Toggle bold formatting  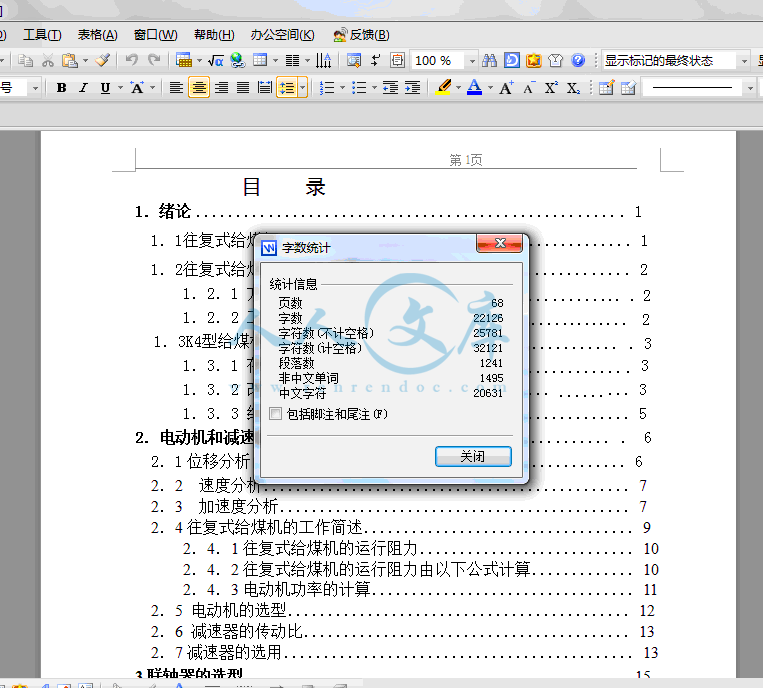coord(61,88)
